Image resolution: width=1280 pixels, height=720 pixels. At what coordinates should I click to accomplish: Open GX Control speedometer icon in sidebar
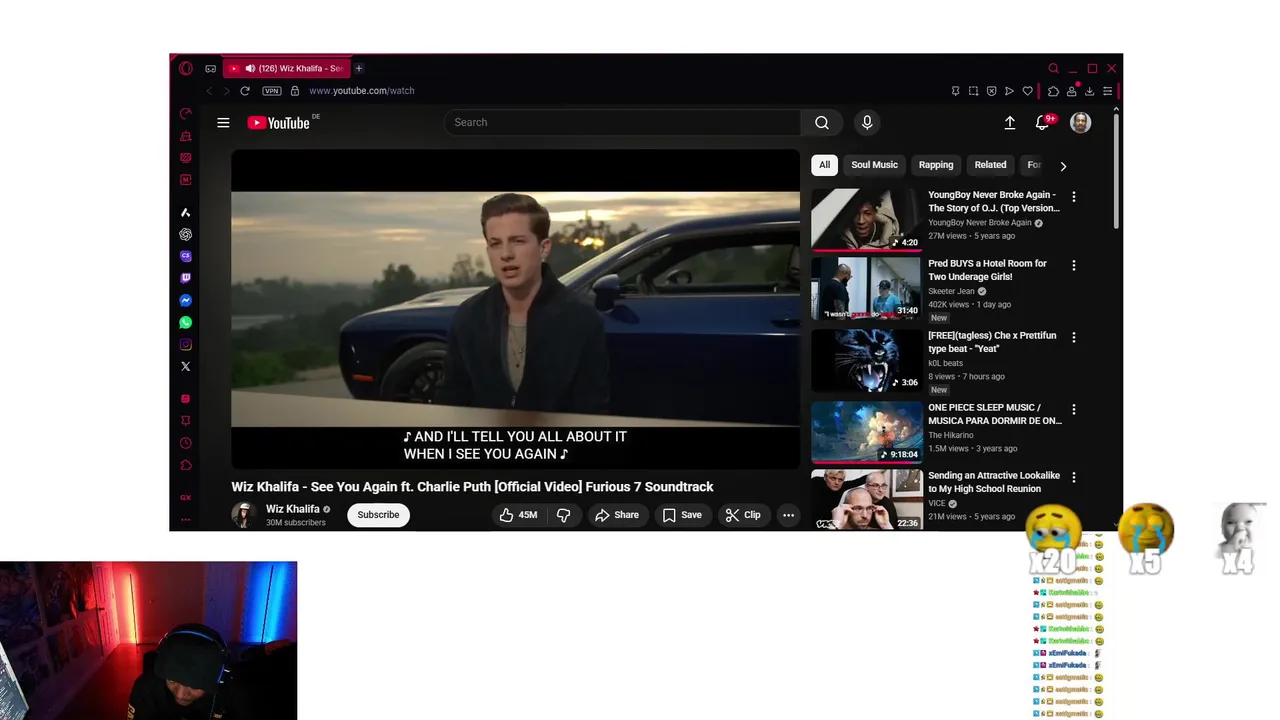185,114
